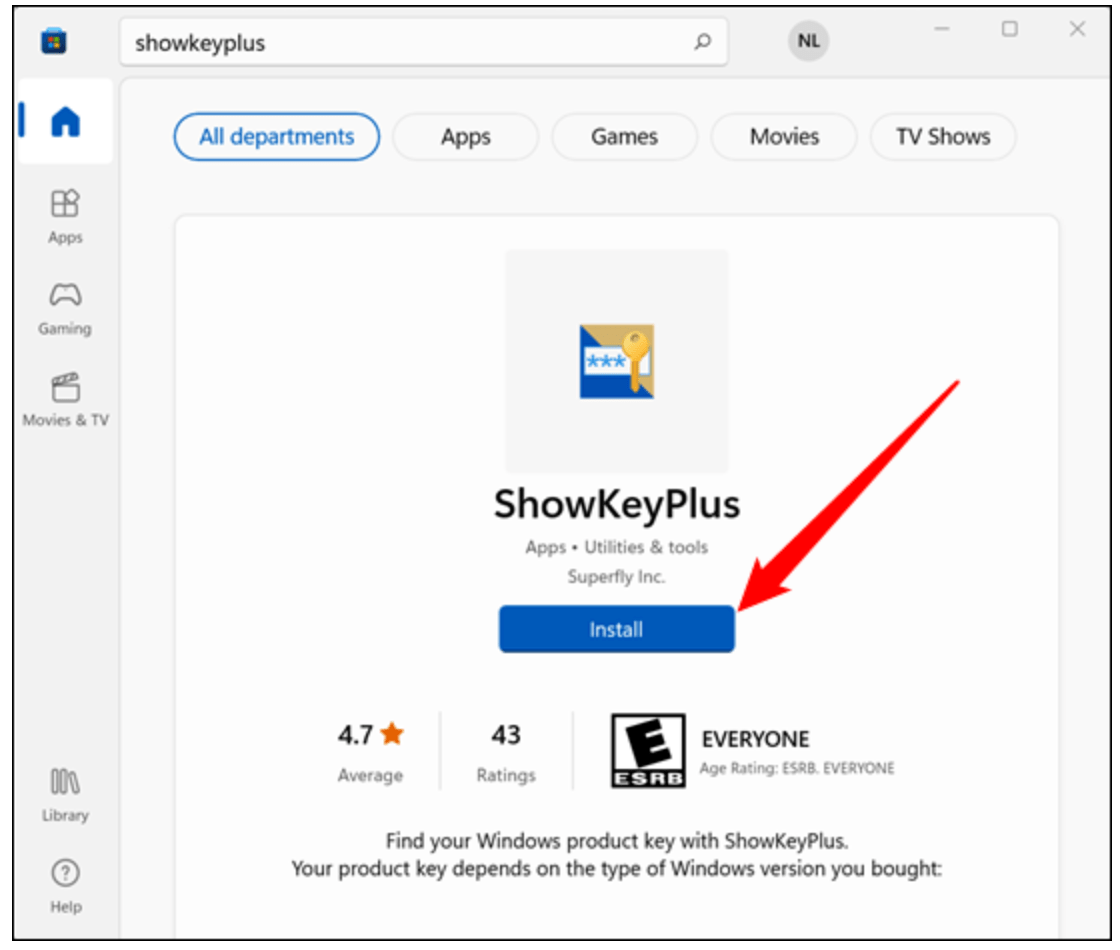Open Help in sidebar

(65, 886)
